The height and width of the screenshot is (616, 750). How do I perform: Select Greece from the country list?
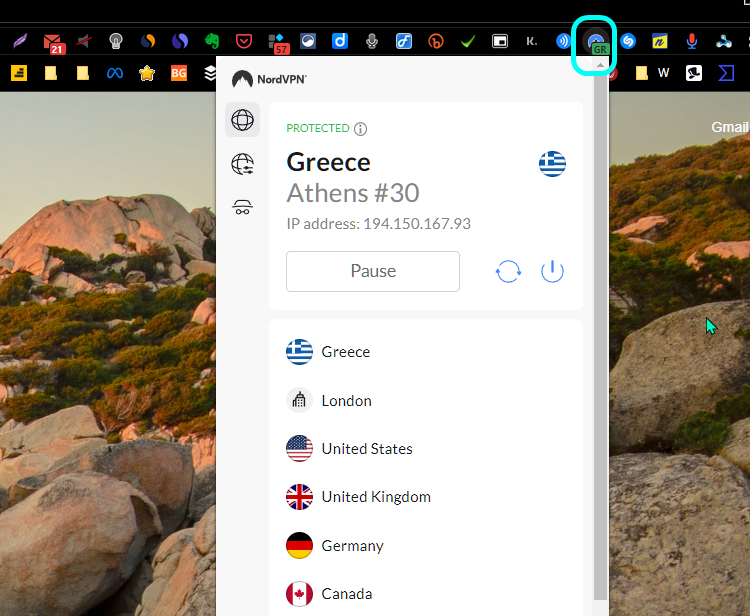pos(425,352)
